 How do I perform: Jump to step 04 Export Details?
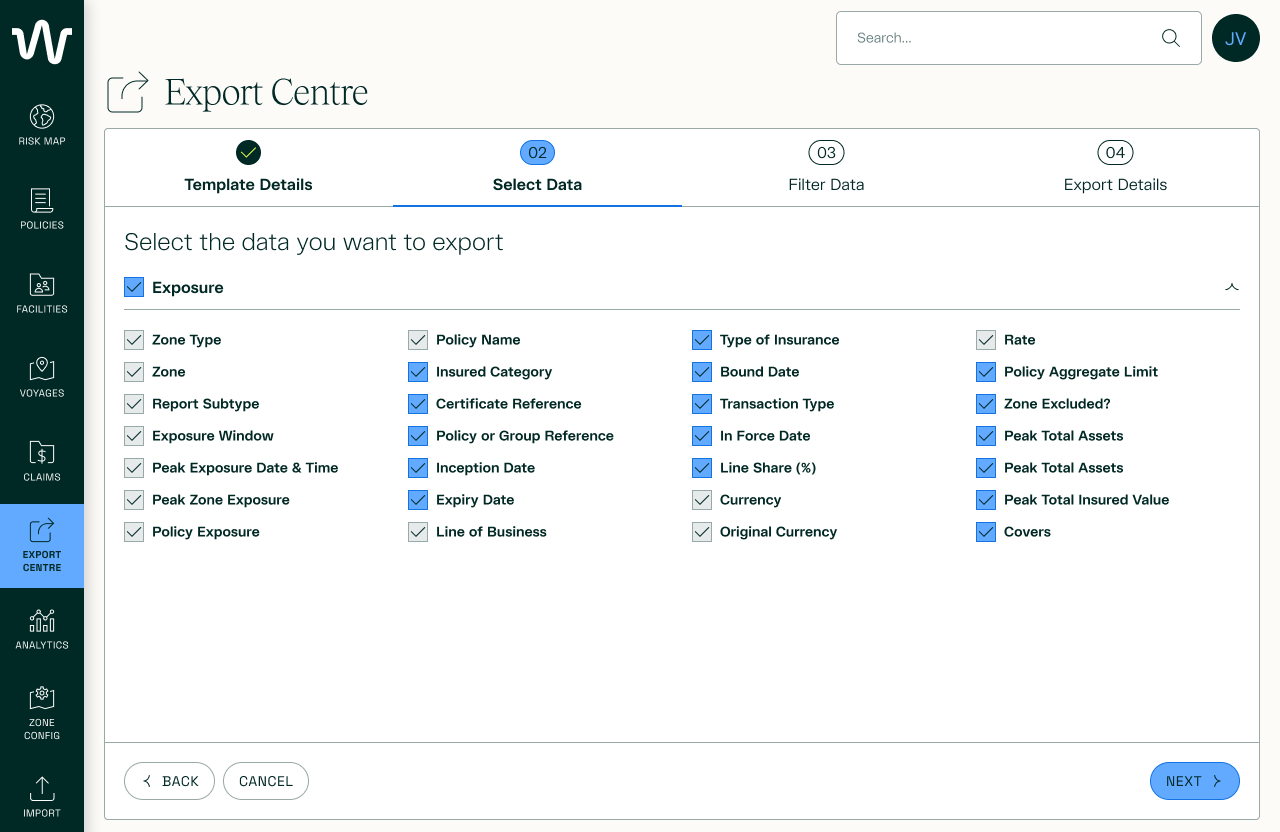coord(1115,167)
